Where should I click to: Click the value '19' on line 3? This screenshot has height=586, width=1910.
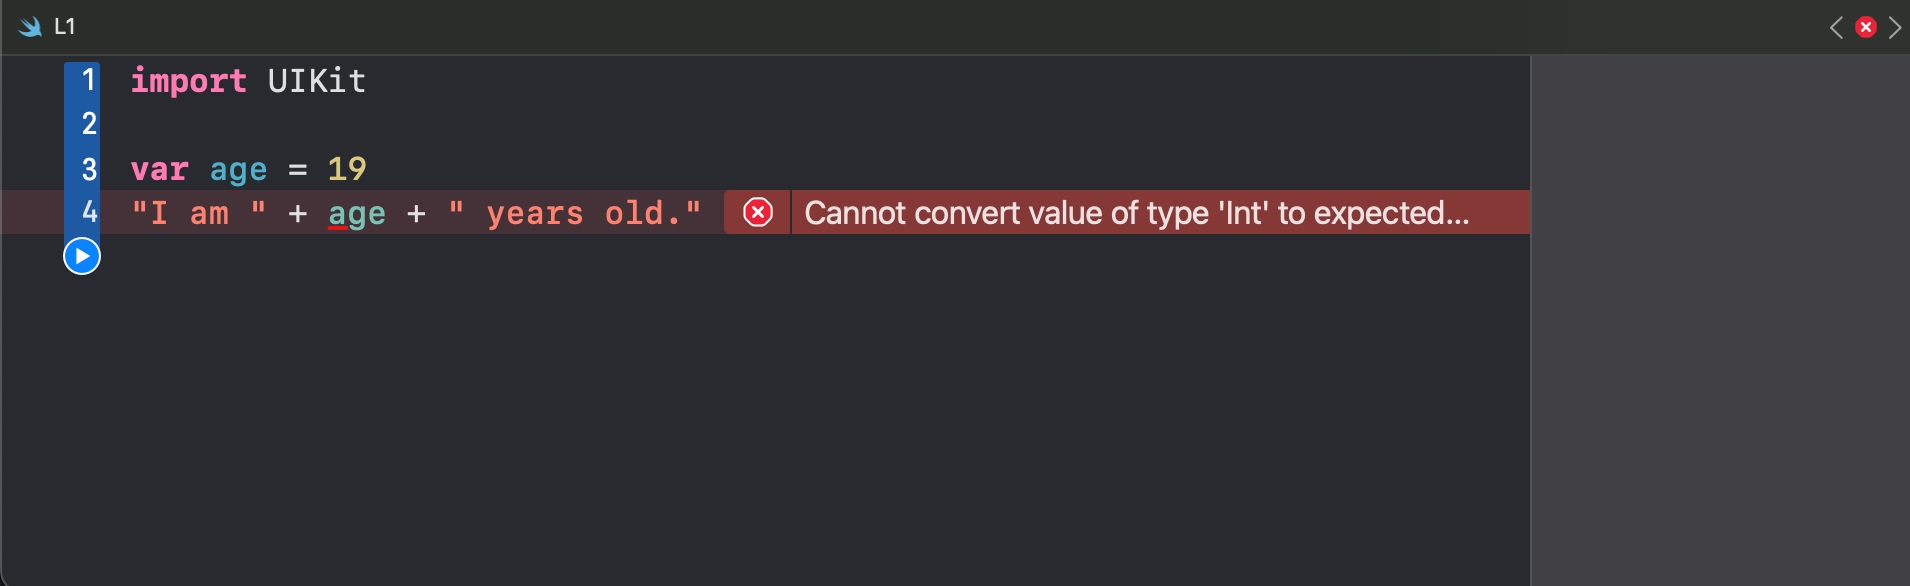pyautogui.click(x=348, y=169)
